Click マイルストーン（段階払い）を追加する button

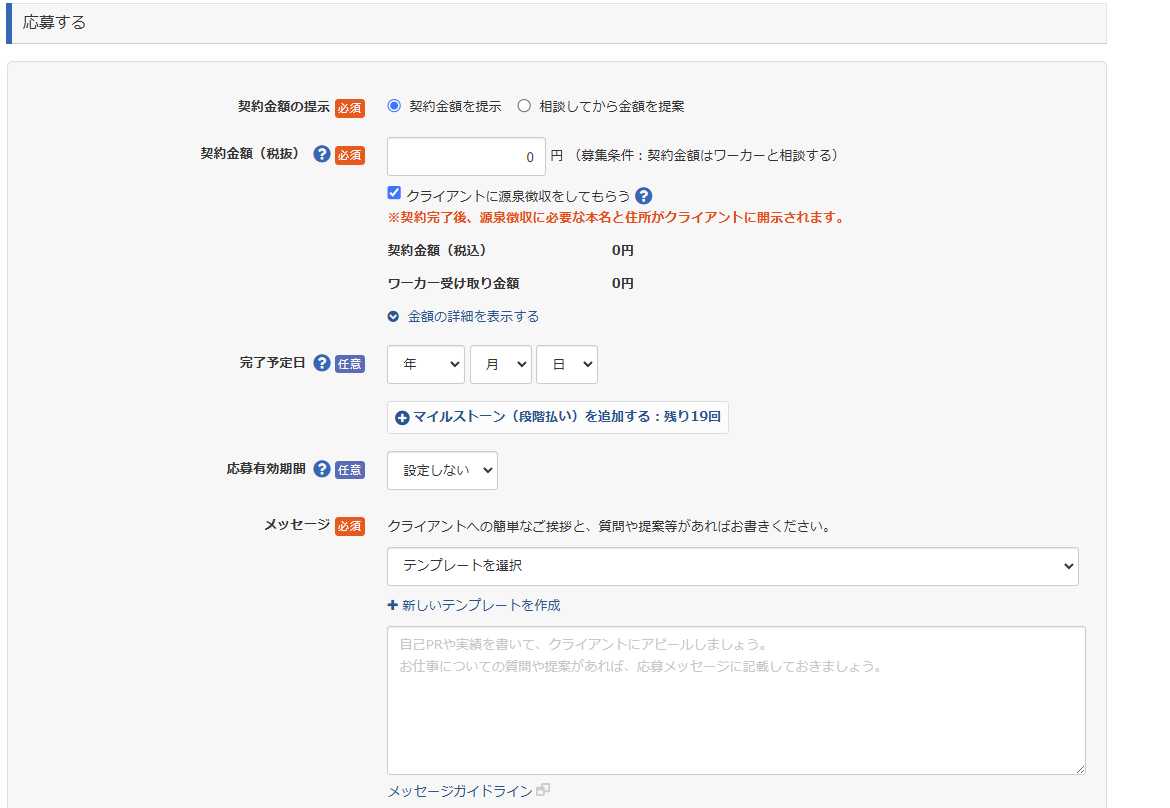557,417
